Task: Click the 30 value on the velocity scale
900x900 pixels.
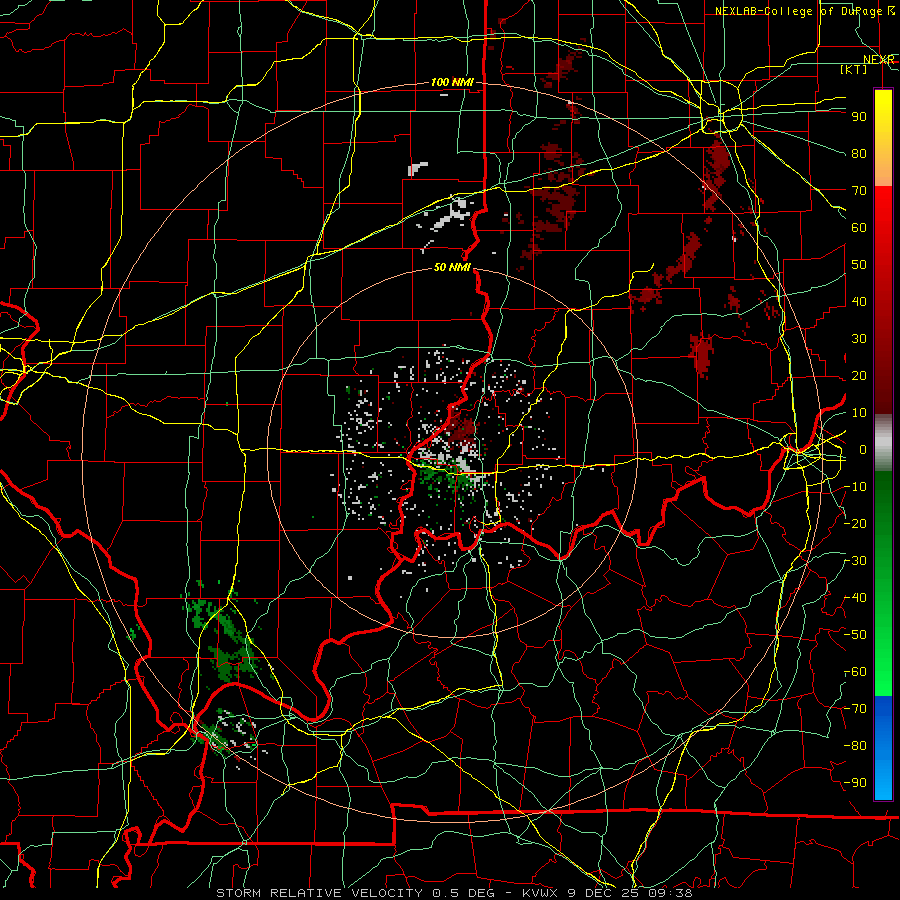Action: (x=859, y=339)
